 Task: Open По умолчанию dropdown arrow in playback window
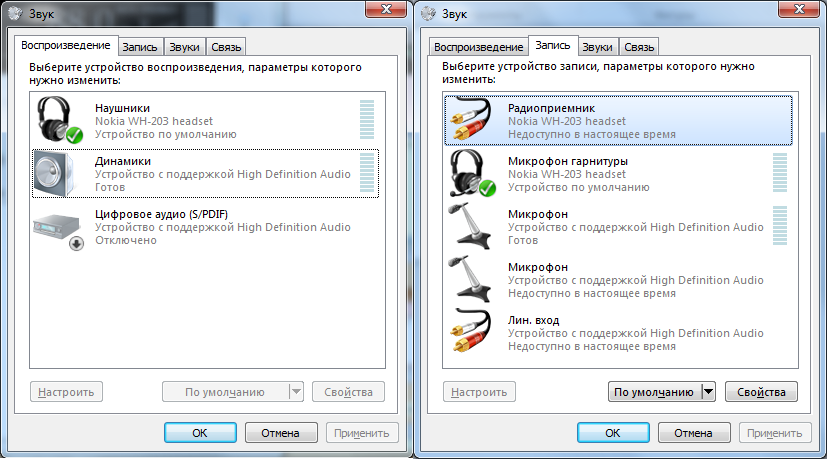coord(295,392)
